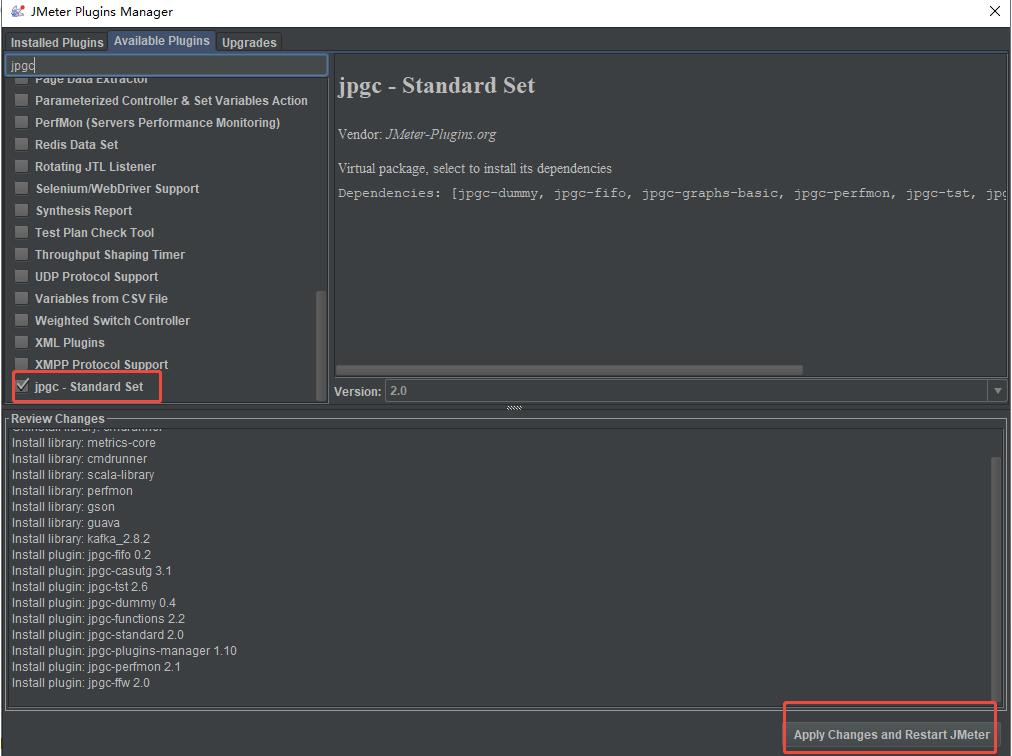
Task: Click 'Install plugin: jpgc-ffw 2.0' line
Action: (81, 682)
